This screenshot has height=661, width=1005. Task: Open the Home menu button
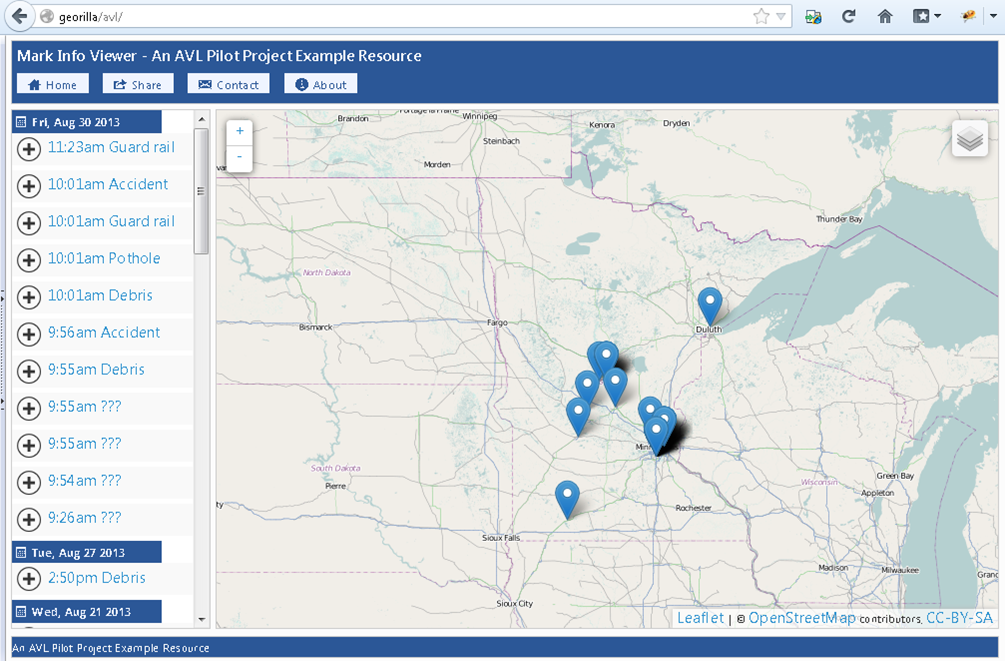[53, 85]
